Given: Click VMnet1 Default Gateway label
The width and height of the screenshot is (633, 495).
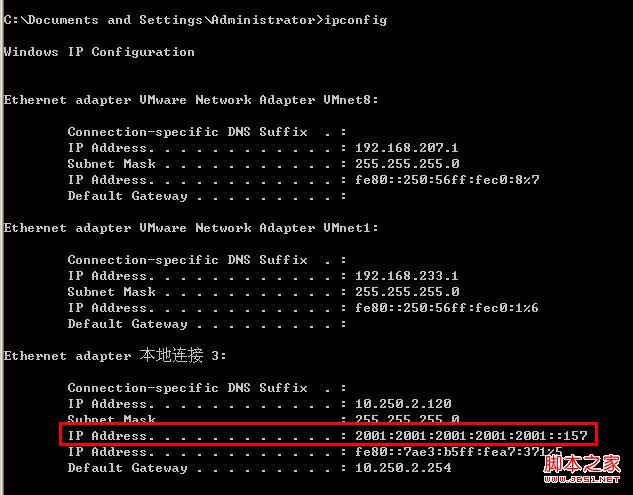Looking at the screenshot, I should tap(127, 324).
